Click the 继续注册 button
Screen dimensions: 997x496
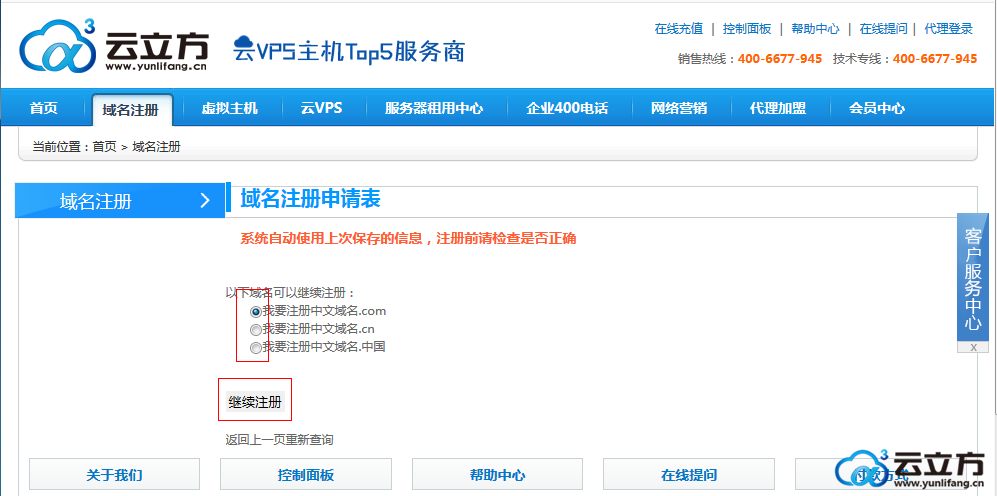(x=255, y=402)
